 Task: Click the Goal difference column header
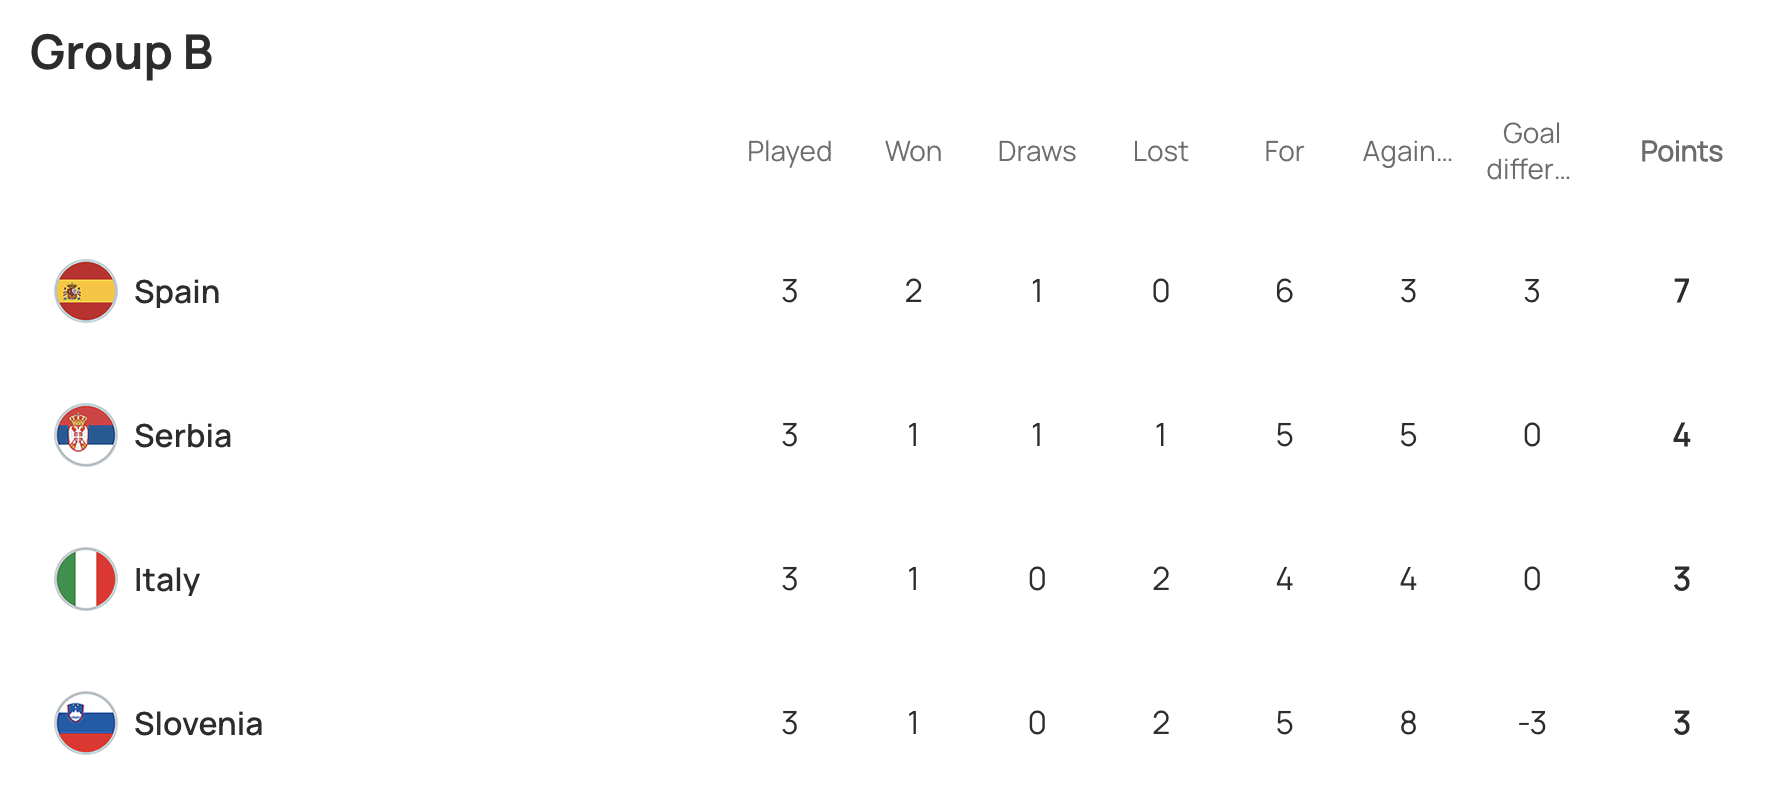(1531, 152)
